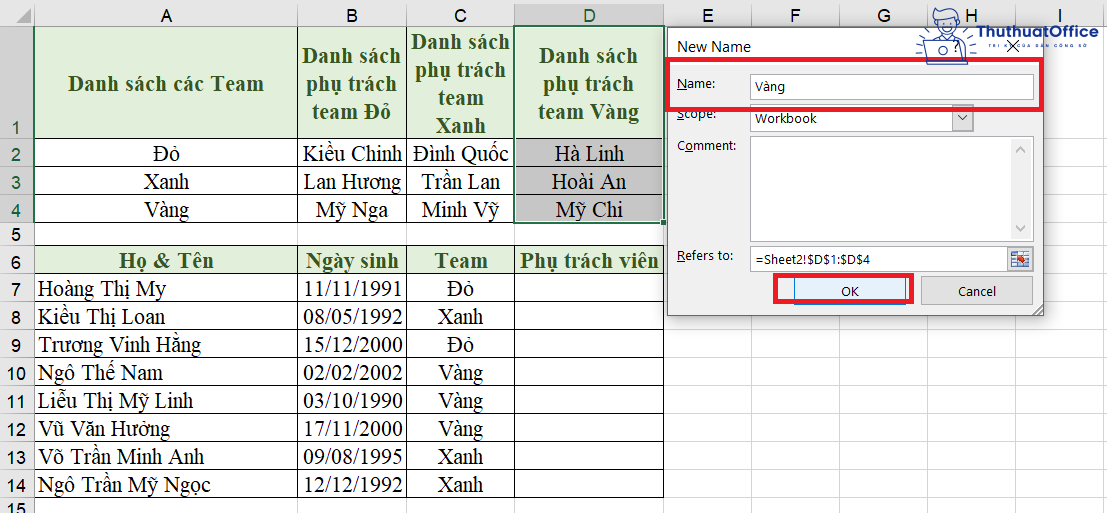Select cell 'Mỹ Nga'

(x=352, y=210)
